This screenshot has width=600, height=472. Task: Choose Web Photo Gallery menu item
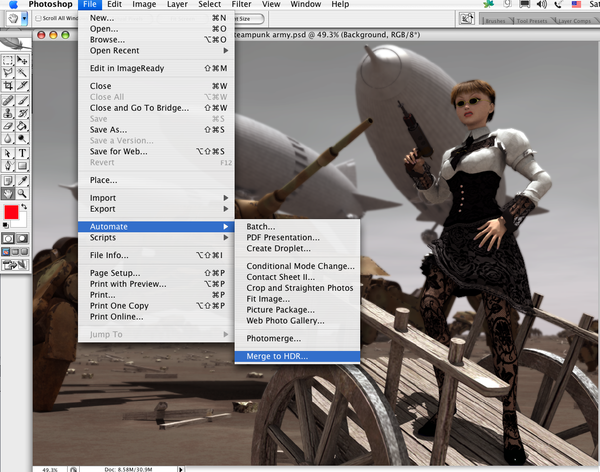click(x=297, y=321)
